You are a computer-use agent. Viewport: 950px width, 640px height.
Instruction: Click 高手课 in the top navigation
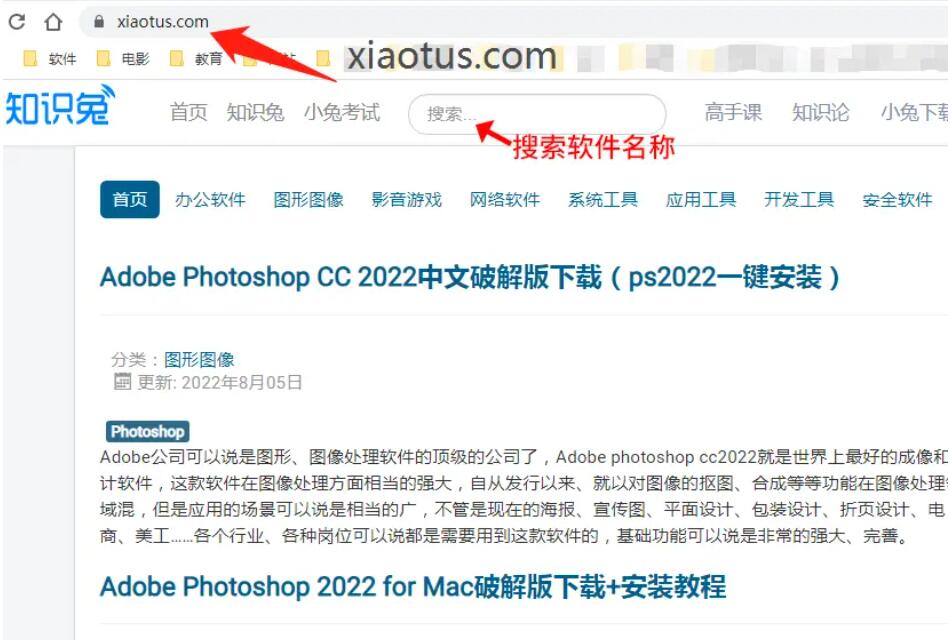[733, 113]
